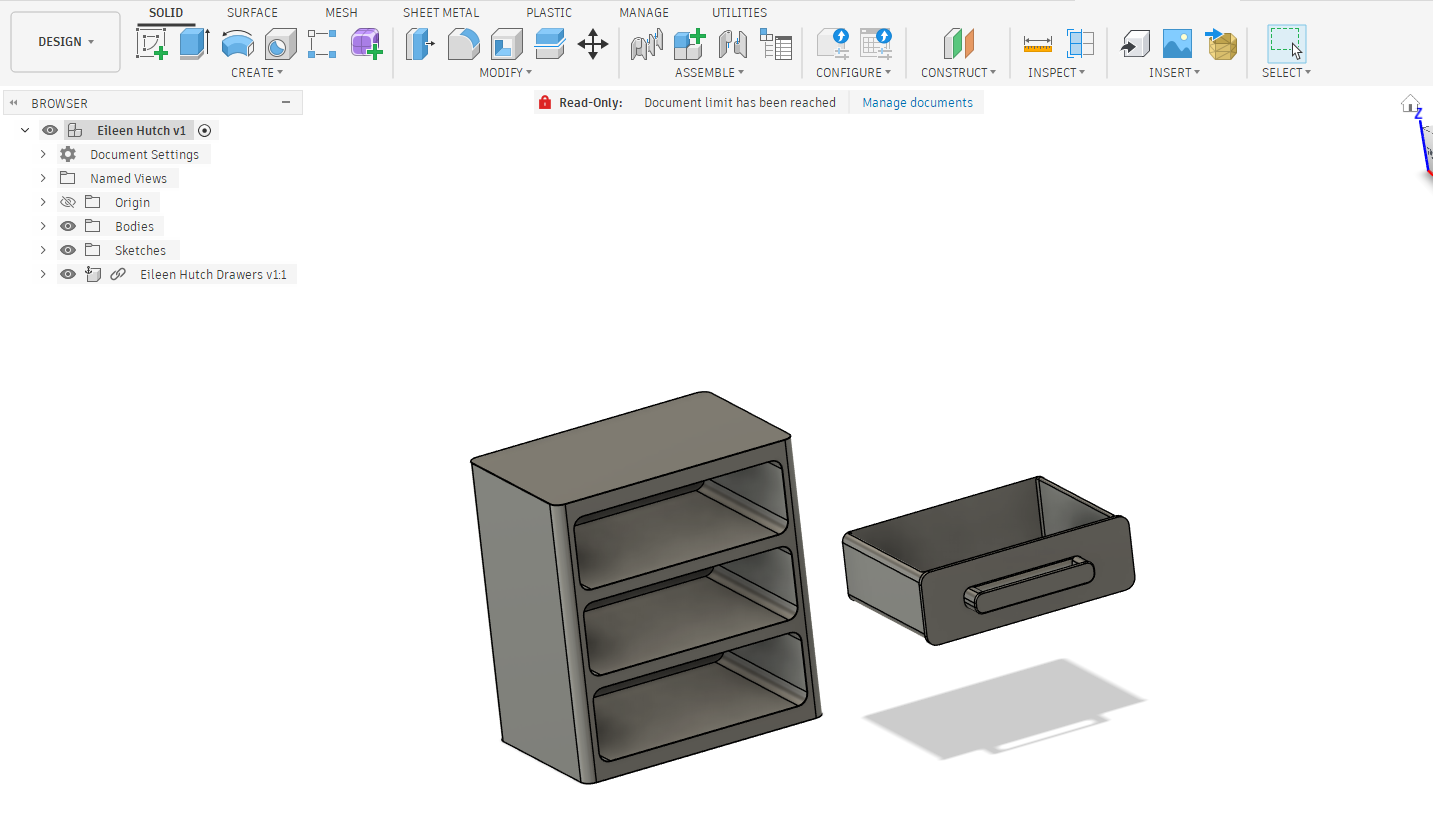The height and width of the screenshot is (838, 1433).
Task: Click the Extrude tool icon
Action: tap(194, 44)
